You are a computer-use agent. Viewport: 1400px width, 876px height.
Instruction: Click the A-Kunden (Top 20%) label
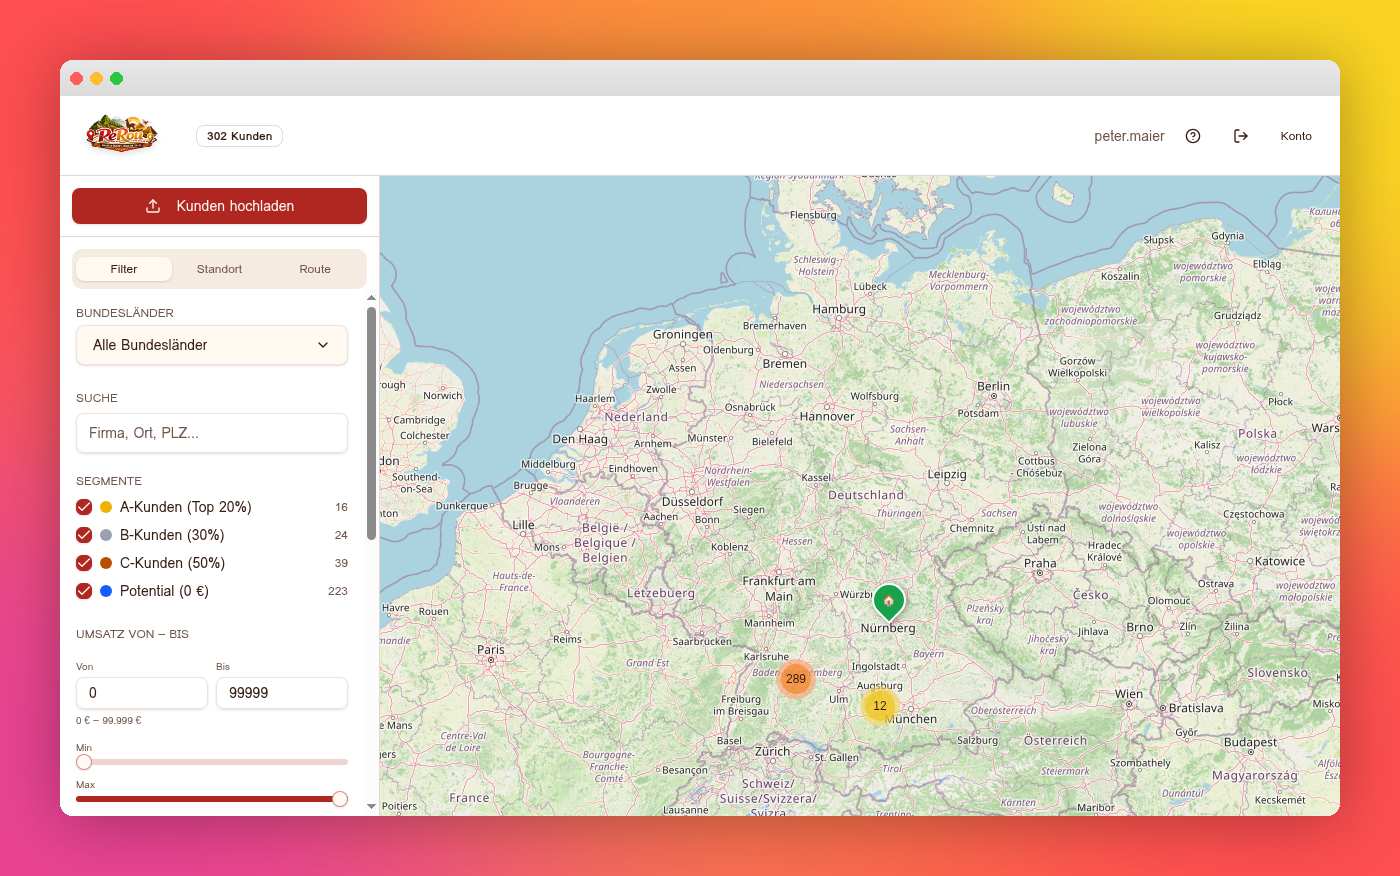click(x=186, y=507)
